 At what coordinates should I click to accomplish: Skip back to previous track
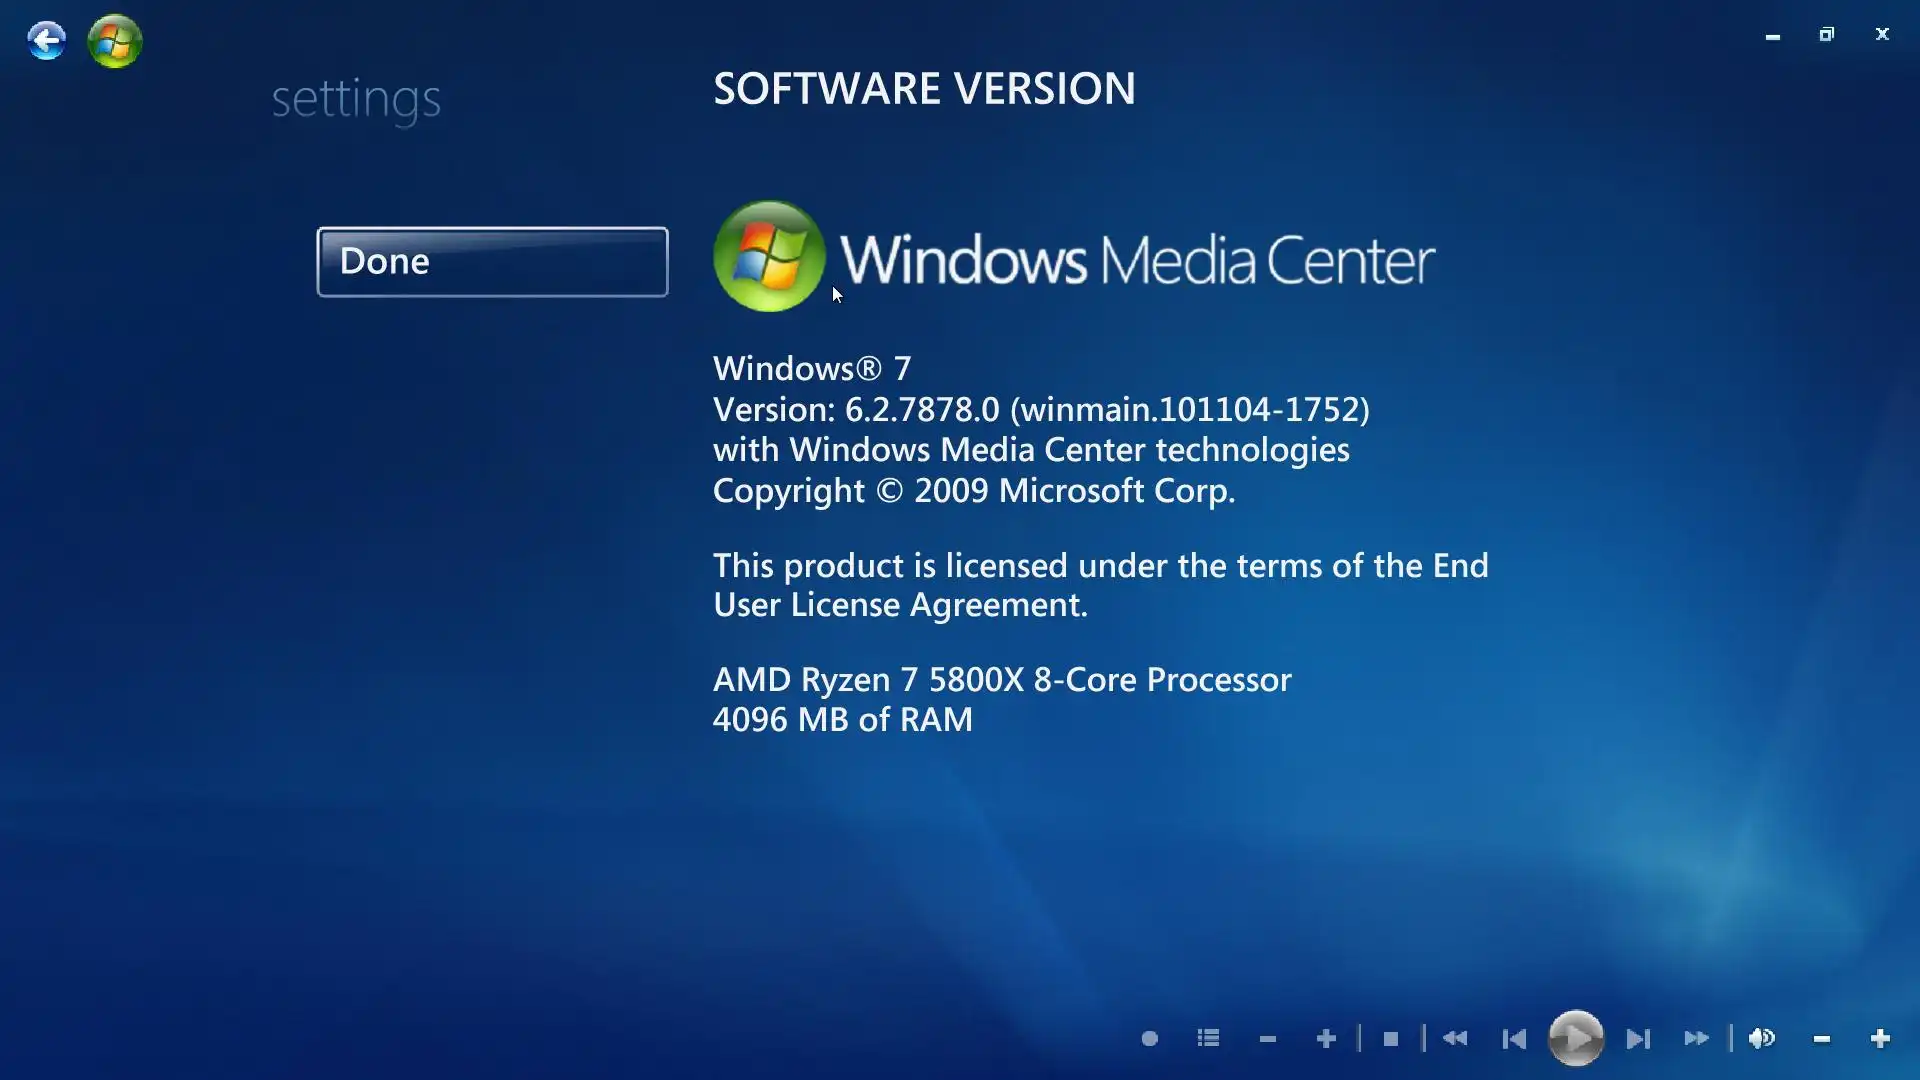pos(1514,1039)
